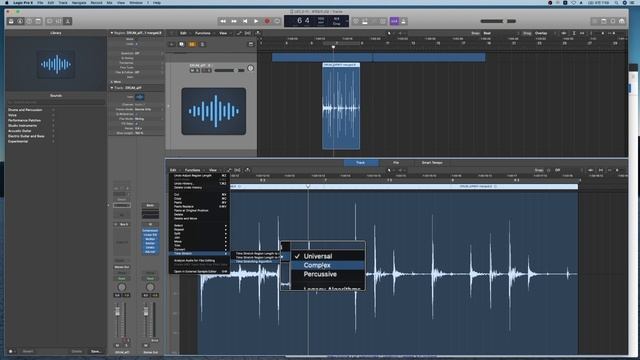Viewport: 640px width, 360px height.
Task: Open the Note Pads icon at top right
Action: click(x=604, y=21)
